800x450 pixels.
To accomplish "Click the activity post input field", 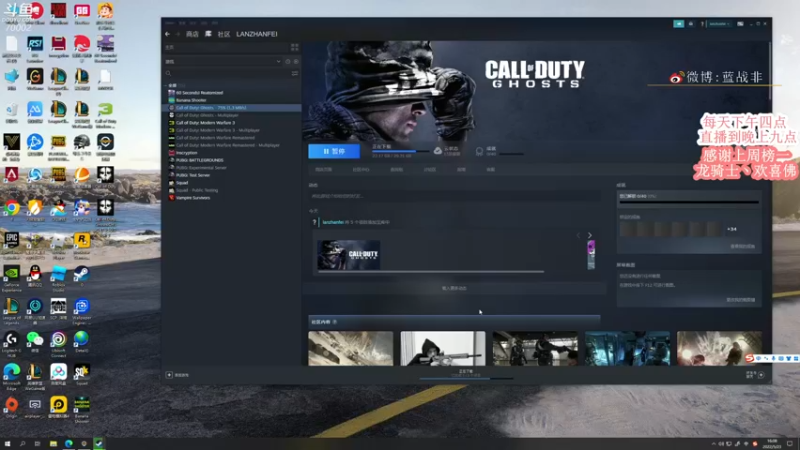I will pos(454,196).
